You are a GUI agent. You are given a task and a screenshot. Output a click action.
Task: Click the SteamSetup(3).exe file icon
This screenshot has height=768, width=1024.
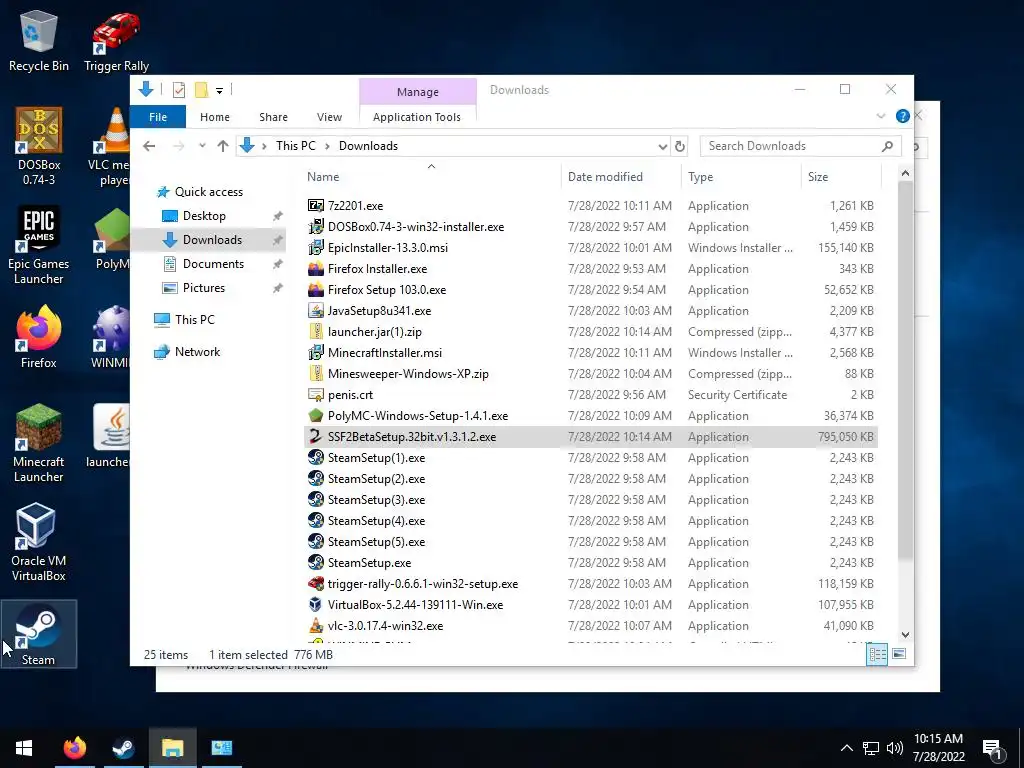[315, 500]
